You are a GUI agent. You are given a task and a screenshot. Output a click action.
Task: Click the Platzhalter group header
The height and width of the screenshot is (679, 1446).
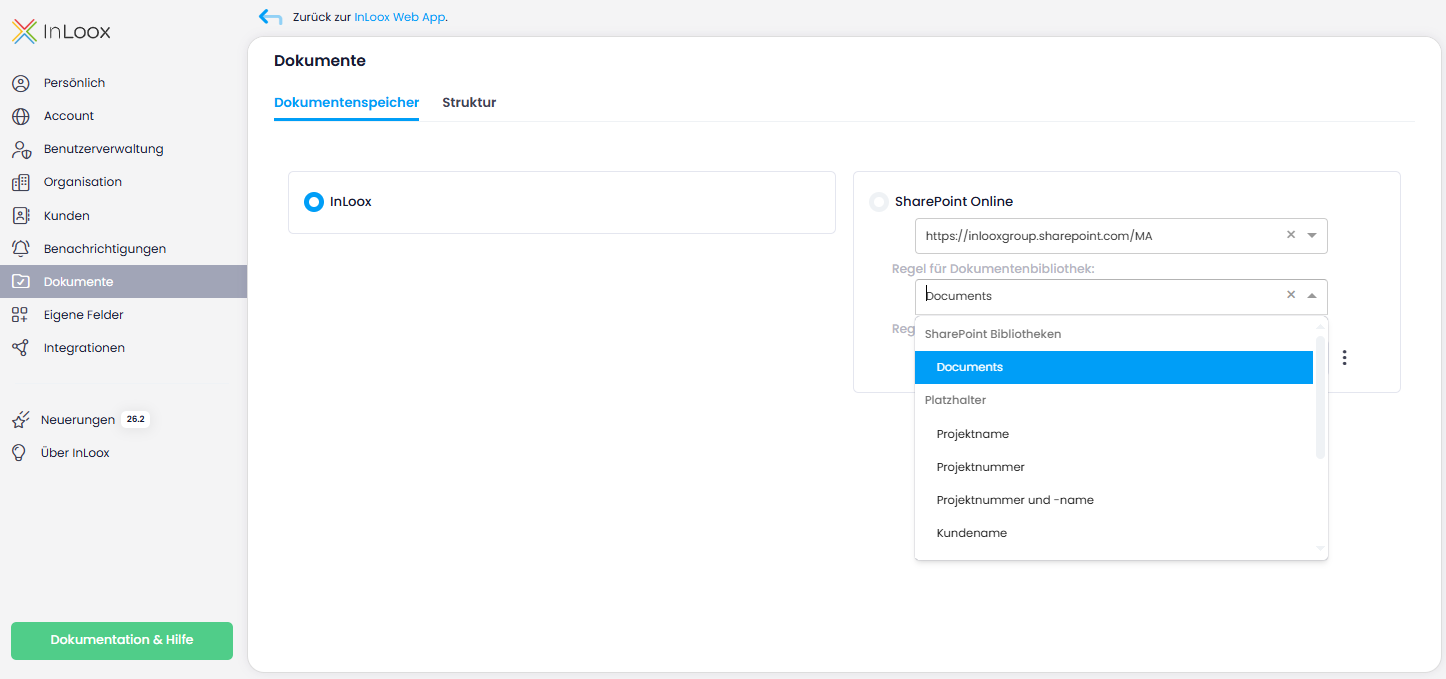point(955,400)
